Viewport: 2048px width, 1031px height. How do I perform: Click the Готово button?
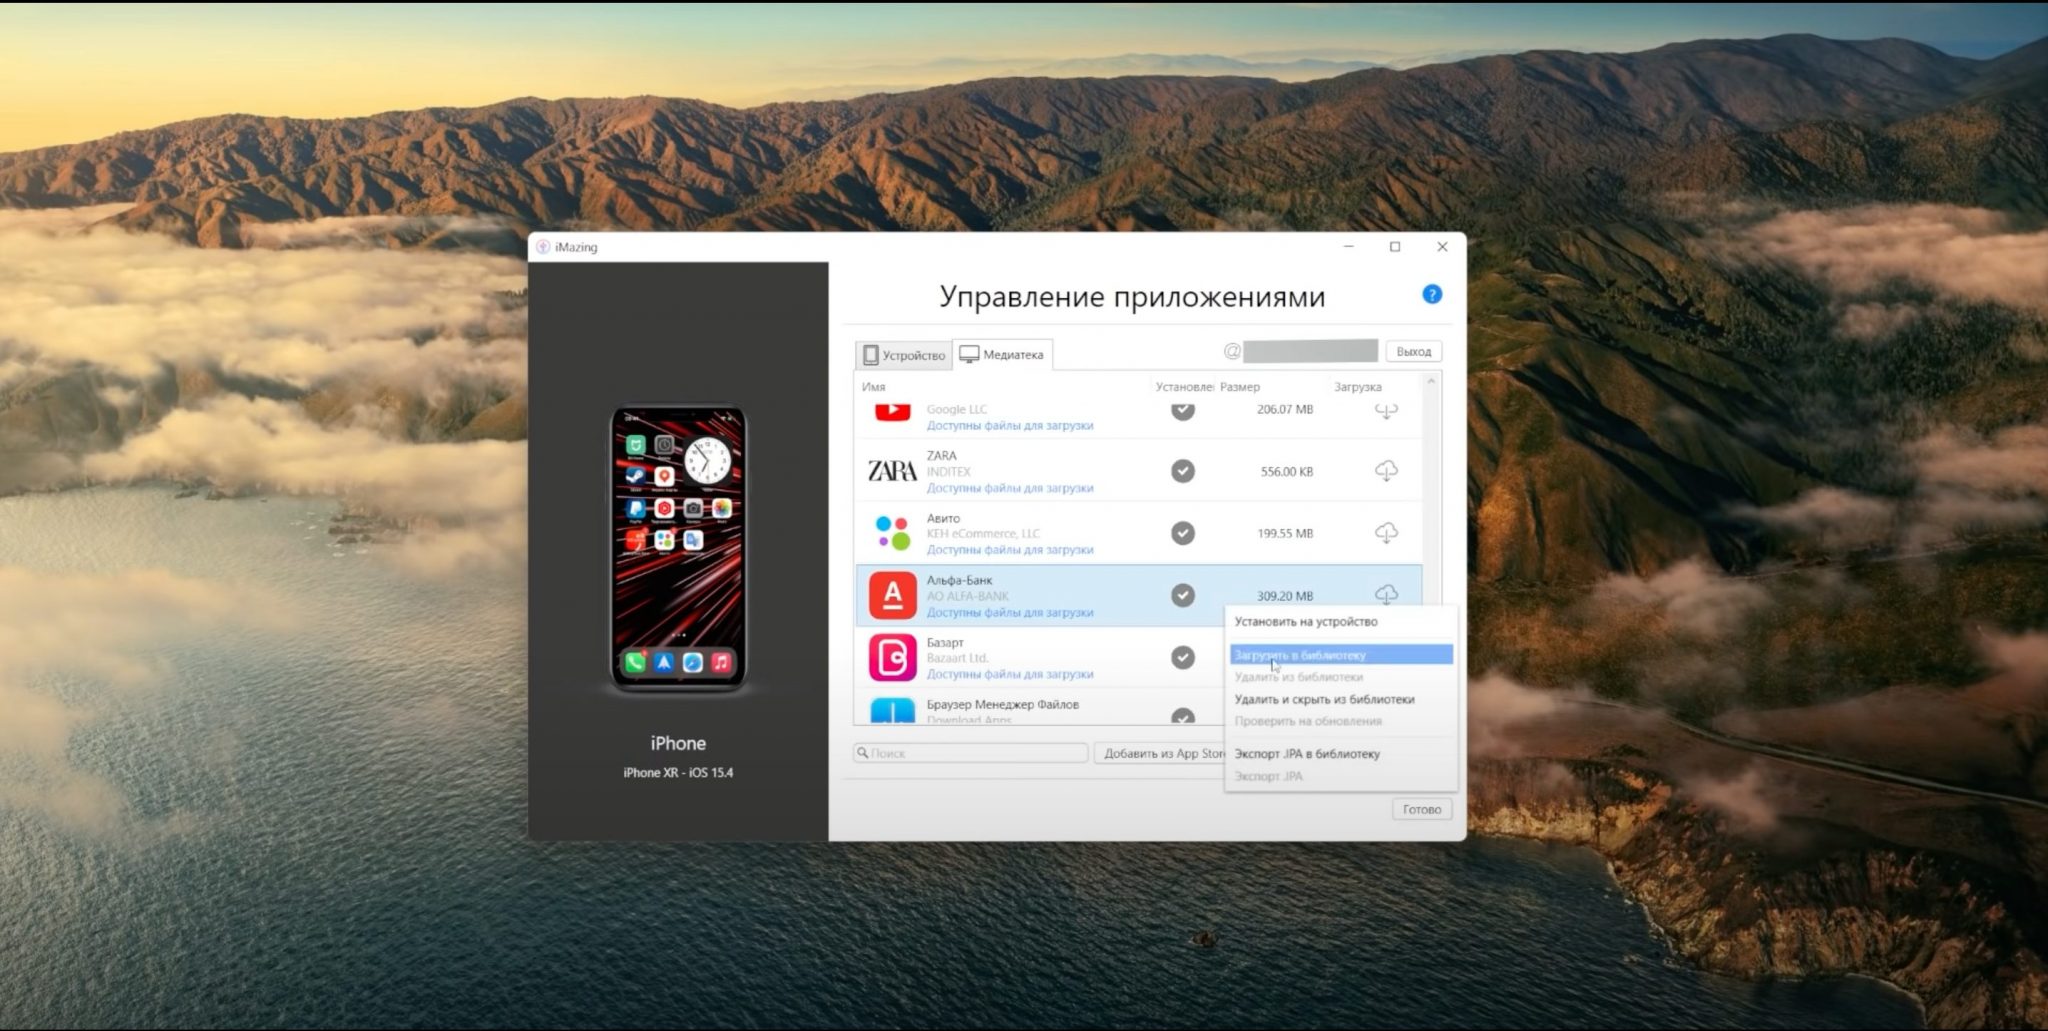1421,809
